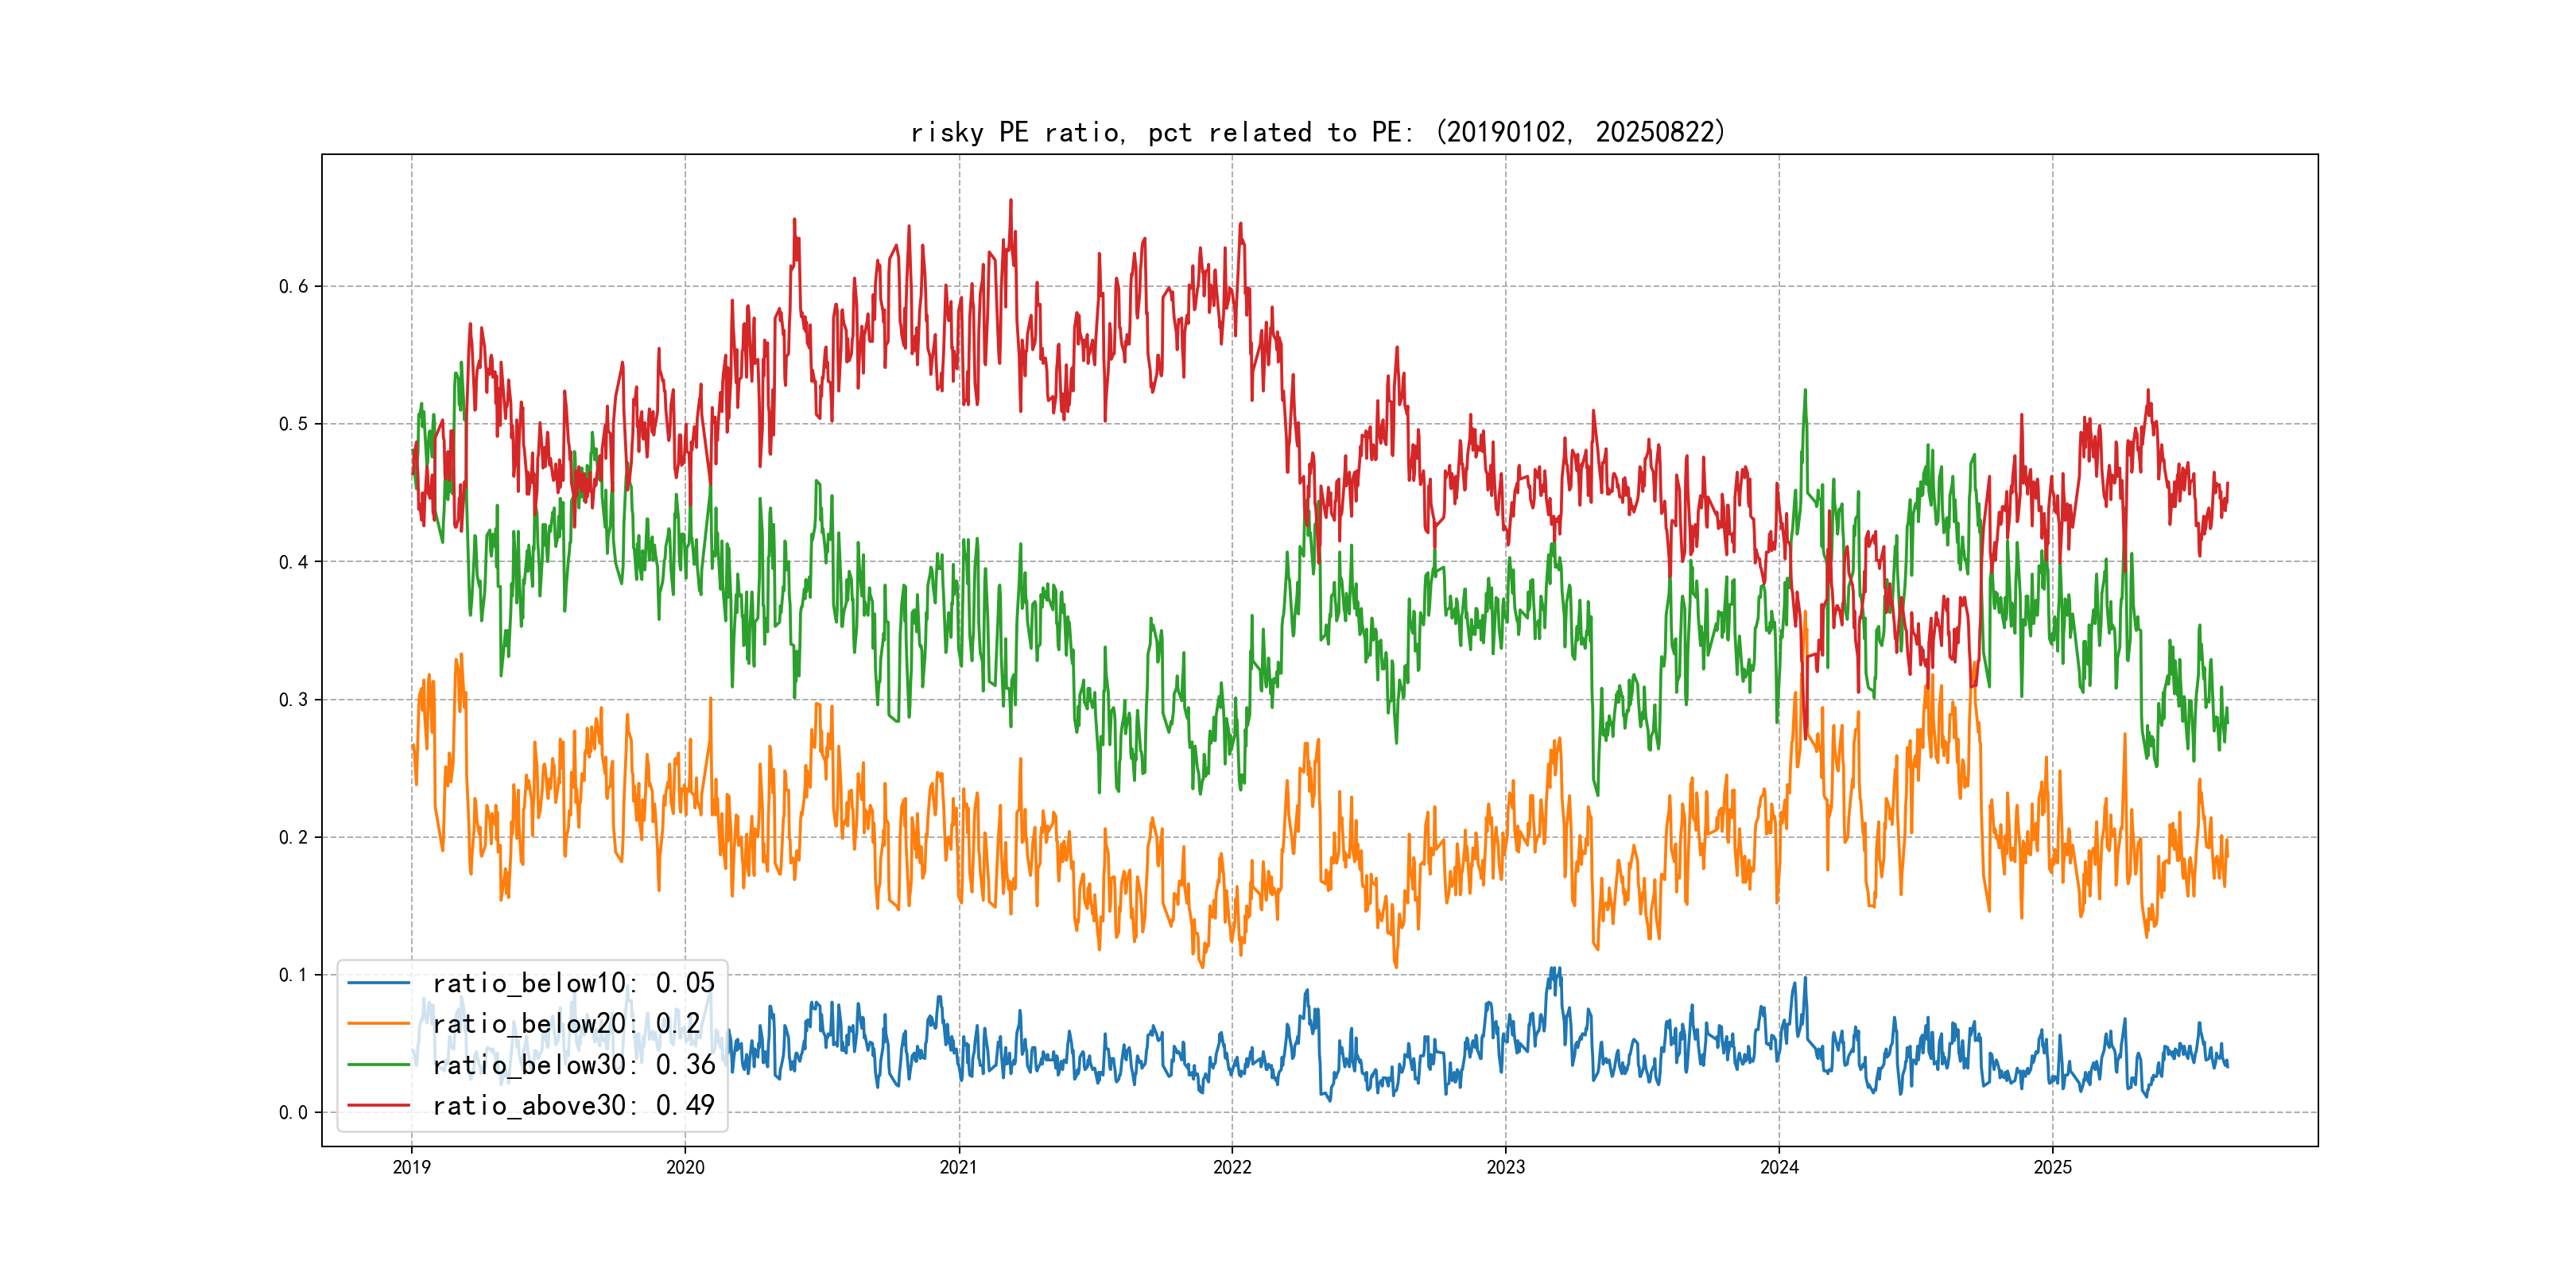Click the 2023 x-axis tick label

pyautogui.click(x=1506, y=1167)
